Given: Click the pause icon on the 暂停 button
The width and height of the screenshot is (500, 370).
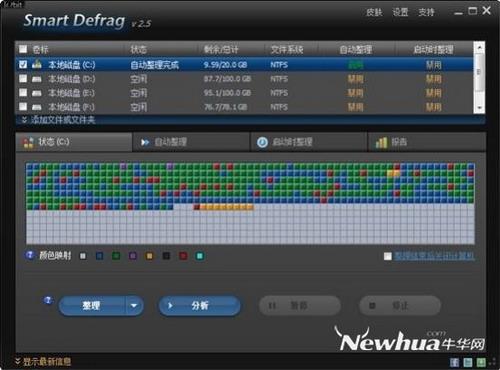Looking at the screenshot, I should coord(272,305).
